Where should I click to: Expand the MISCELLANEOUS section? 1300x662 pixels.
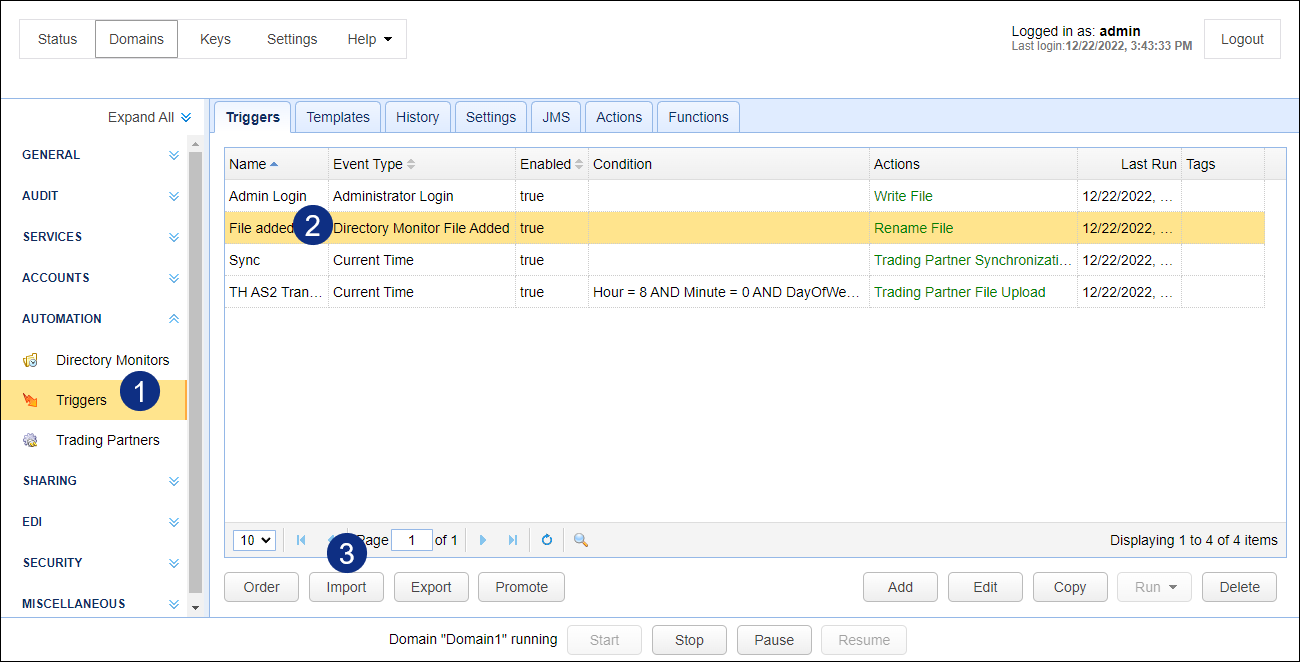pos(174,604)
